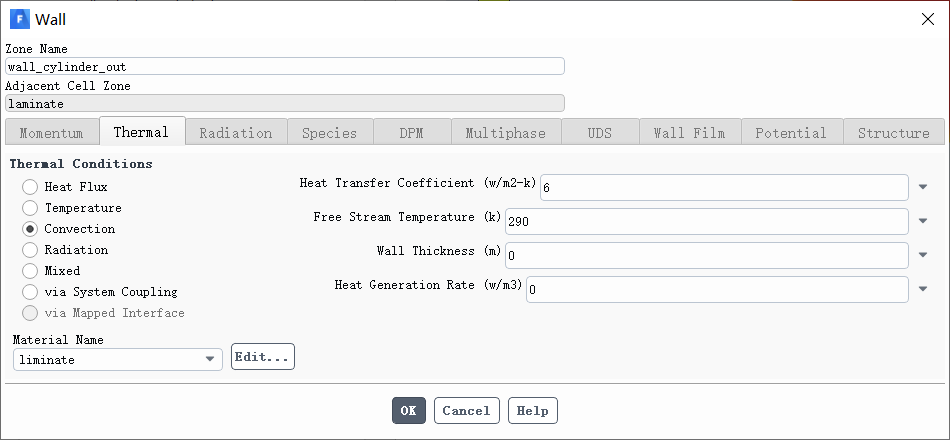The width and height of the screenshot is (950, 440).
Task: Open the Material Name combo box
Action: pyautogui.click(x=118, y=359)
